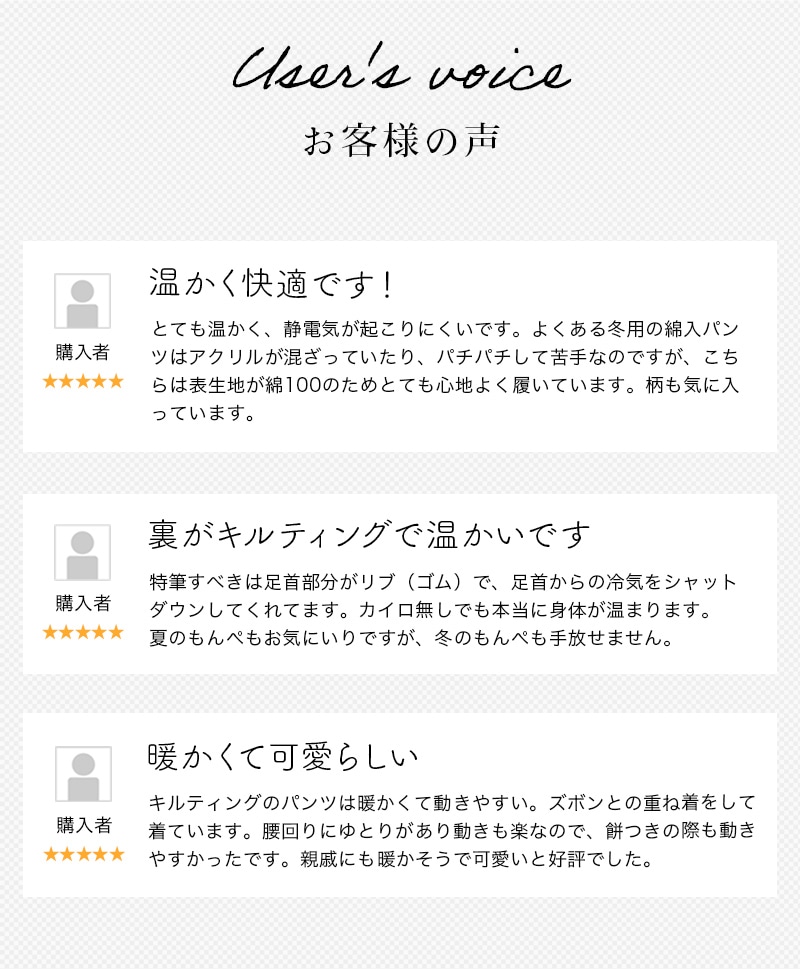Click the last star in the third review's rating

(x=116, y=854)
